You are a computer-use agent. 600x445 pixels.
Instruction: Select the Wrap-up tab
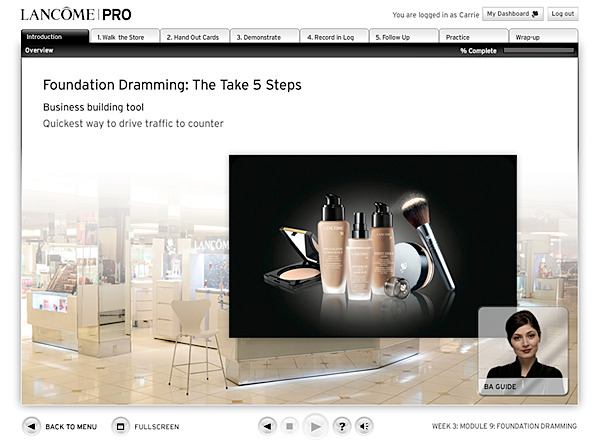click(543, 36)
